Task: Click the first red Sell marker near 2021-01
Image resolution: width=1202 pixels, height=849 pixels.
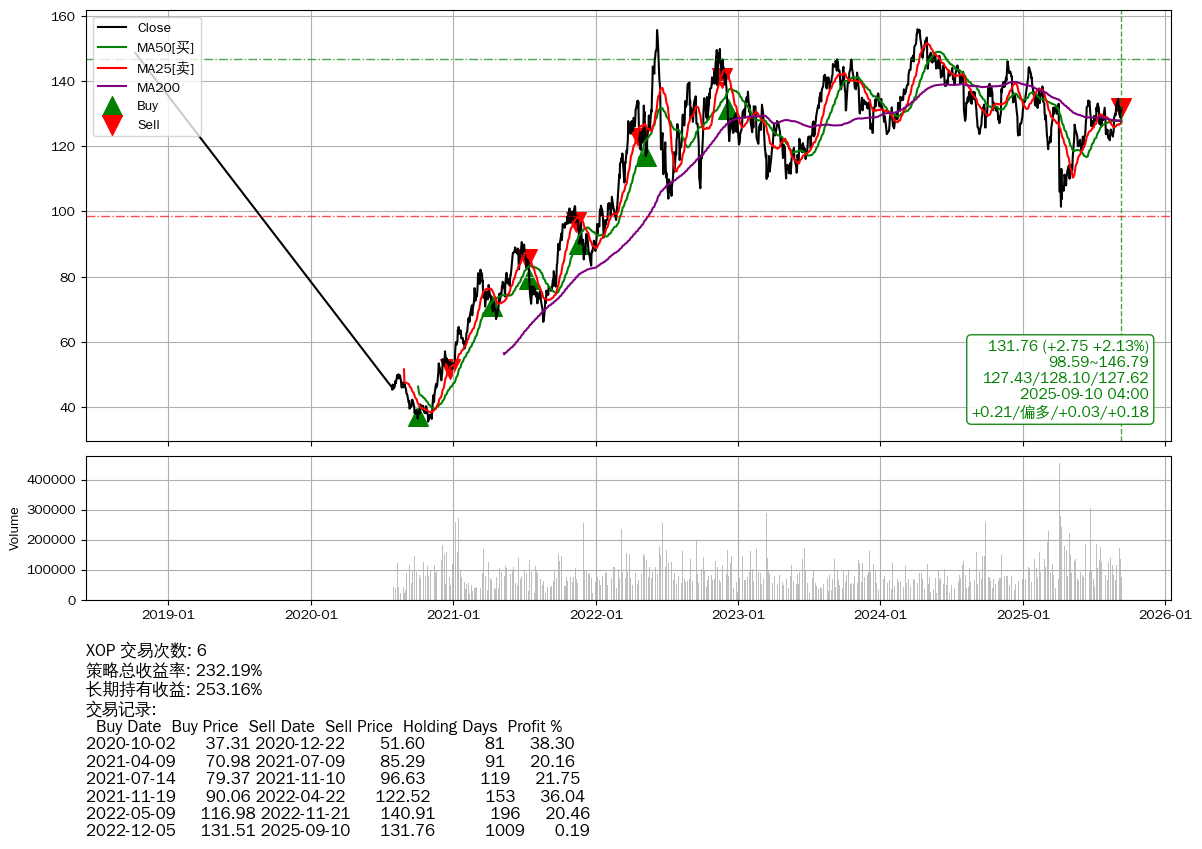Action: (x=450, y=368)
